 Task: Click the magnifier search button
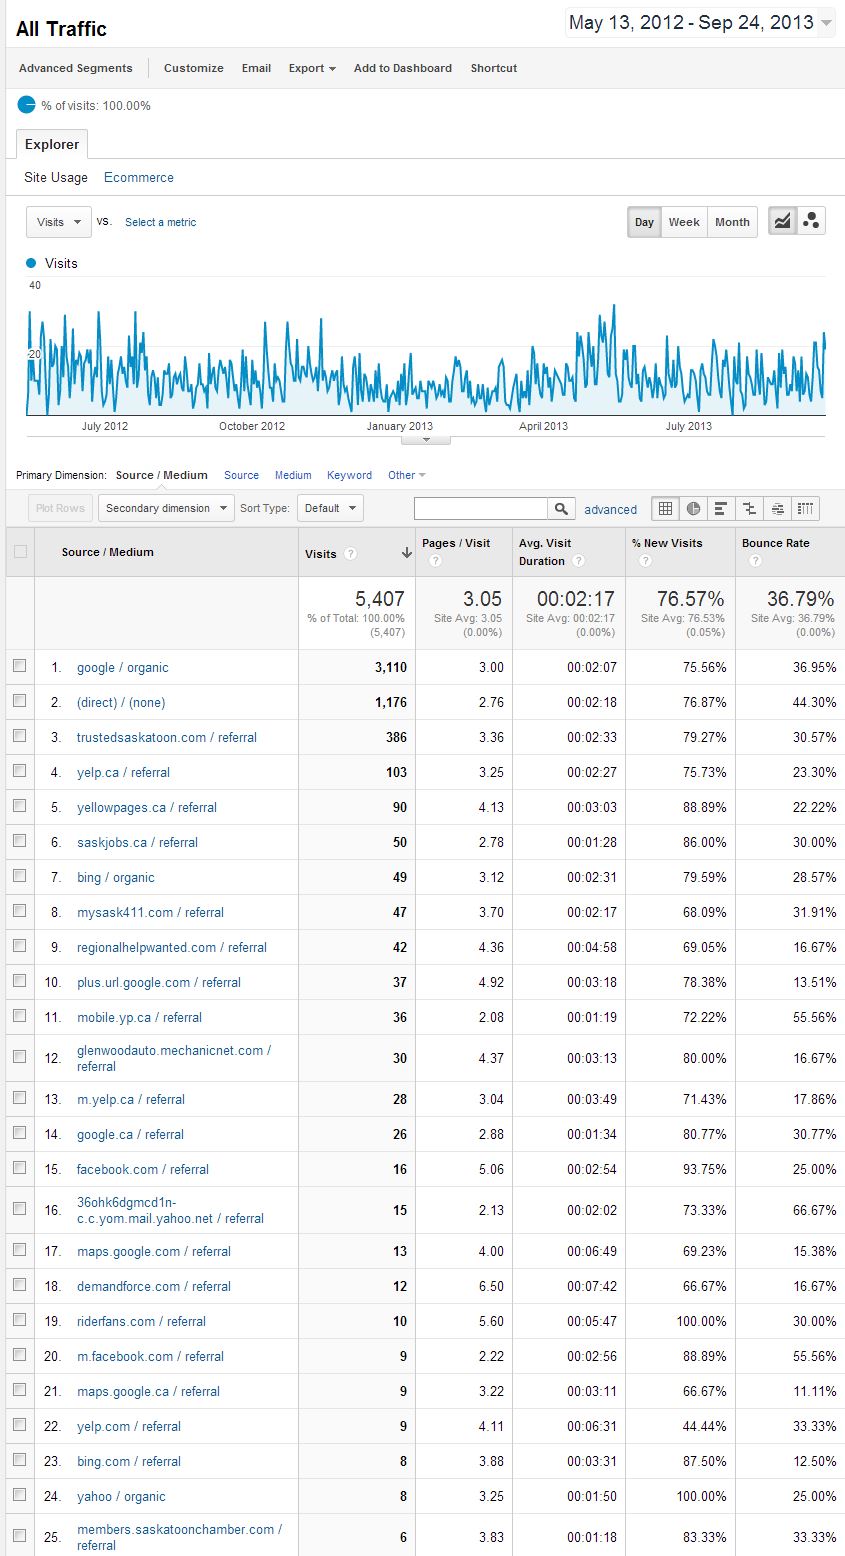(562, 509)
